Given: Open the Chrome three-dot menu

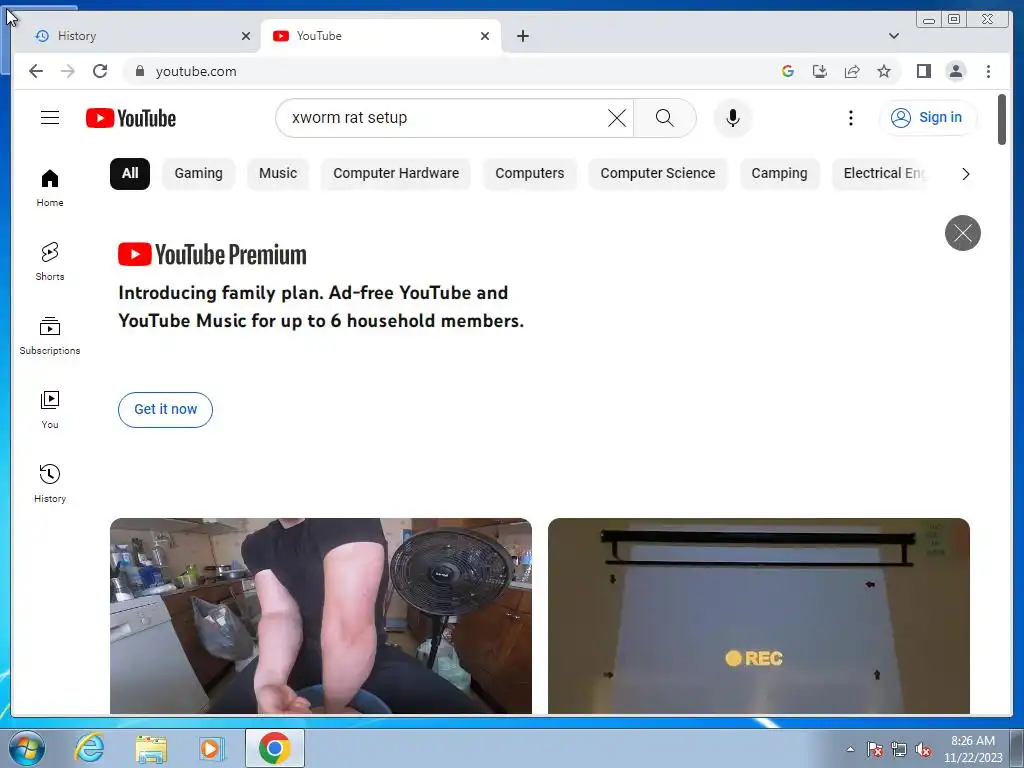Looking at the screenshot, I should point(988,71).
